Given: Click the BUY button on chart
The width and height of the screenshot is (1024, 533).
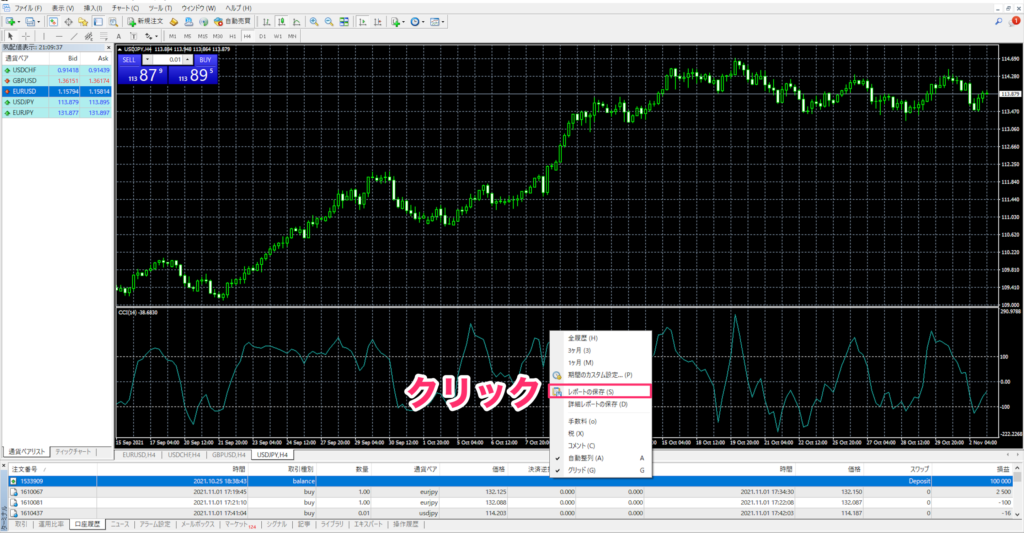Looking at the screenshot, I should [205, 59].
